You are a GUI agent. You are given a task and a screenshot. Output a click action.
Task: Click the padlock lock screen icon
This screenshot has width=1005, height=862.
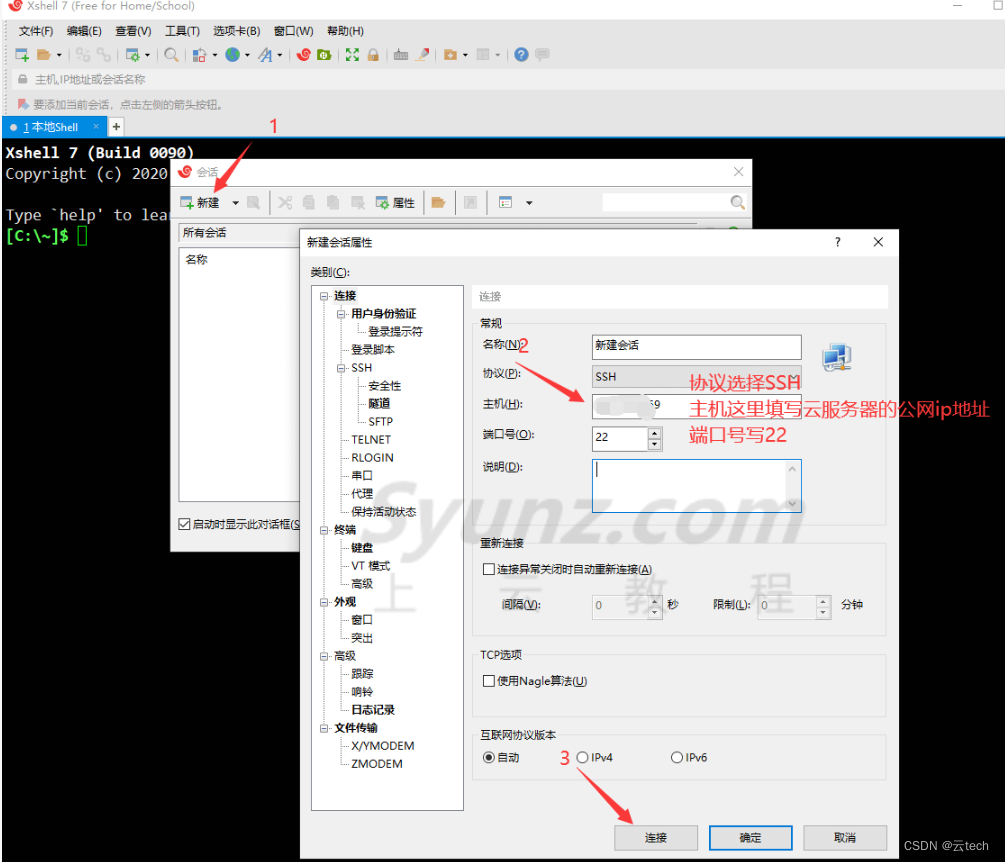373,55
